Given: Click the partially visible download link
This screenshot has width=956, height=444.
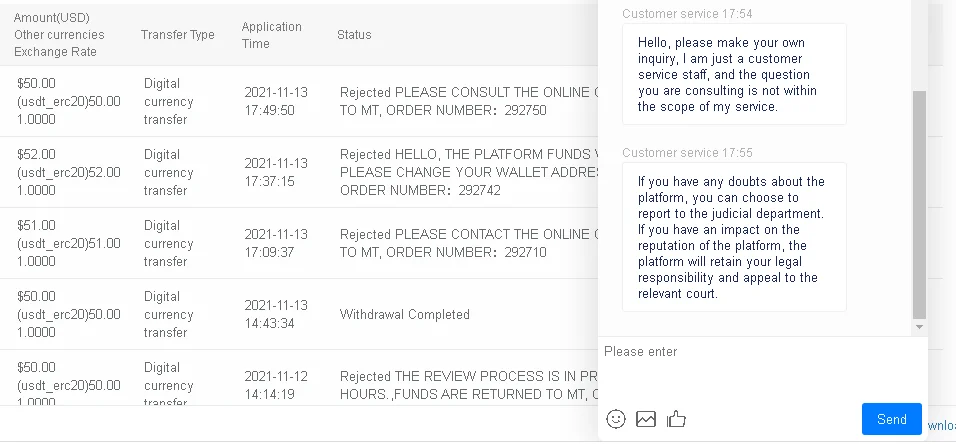Looking at the screenshot, I should tap(941, 425).
